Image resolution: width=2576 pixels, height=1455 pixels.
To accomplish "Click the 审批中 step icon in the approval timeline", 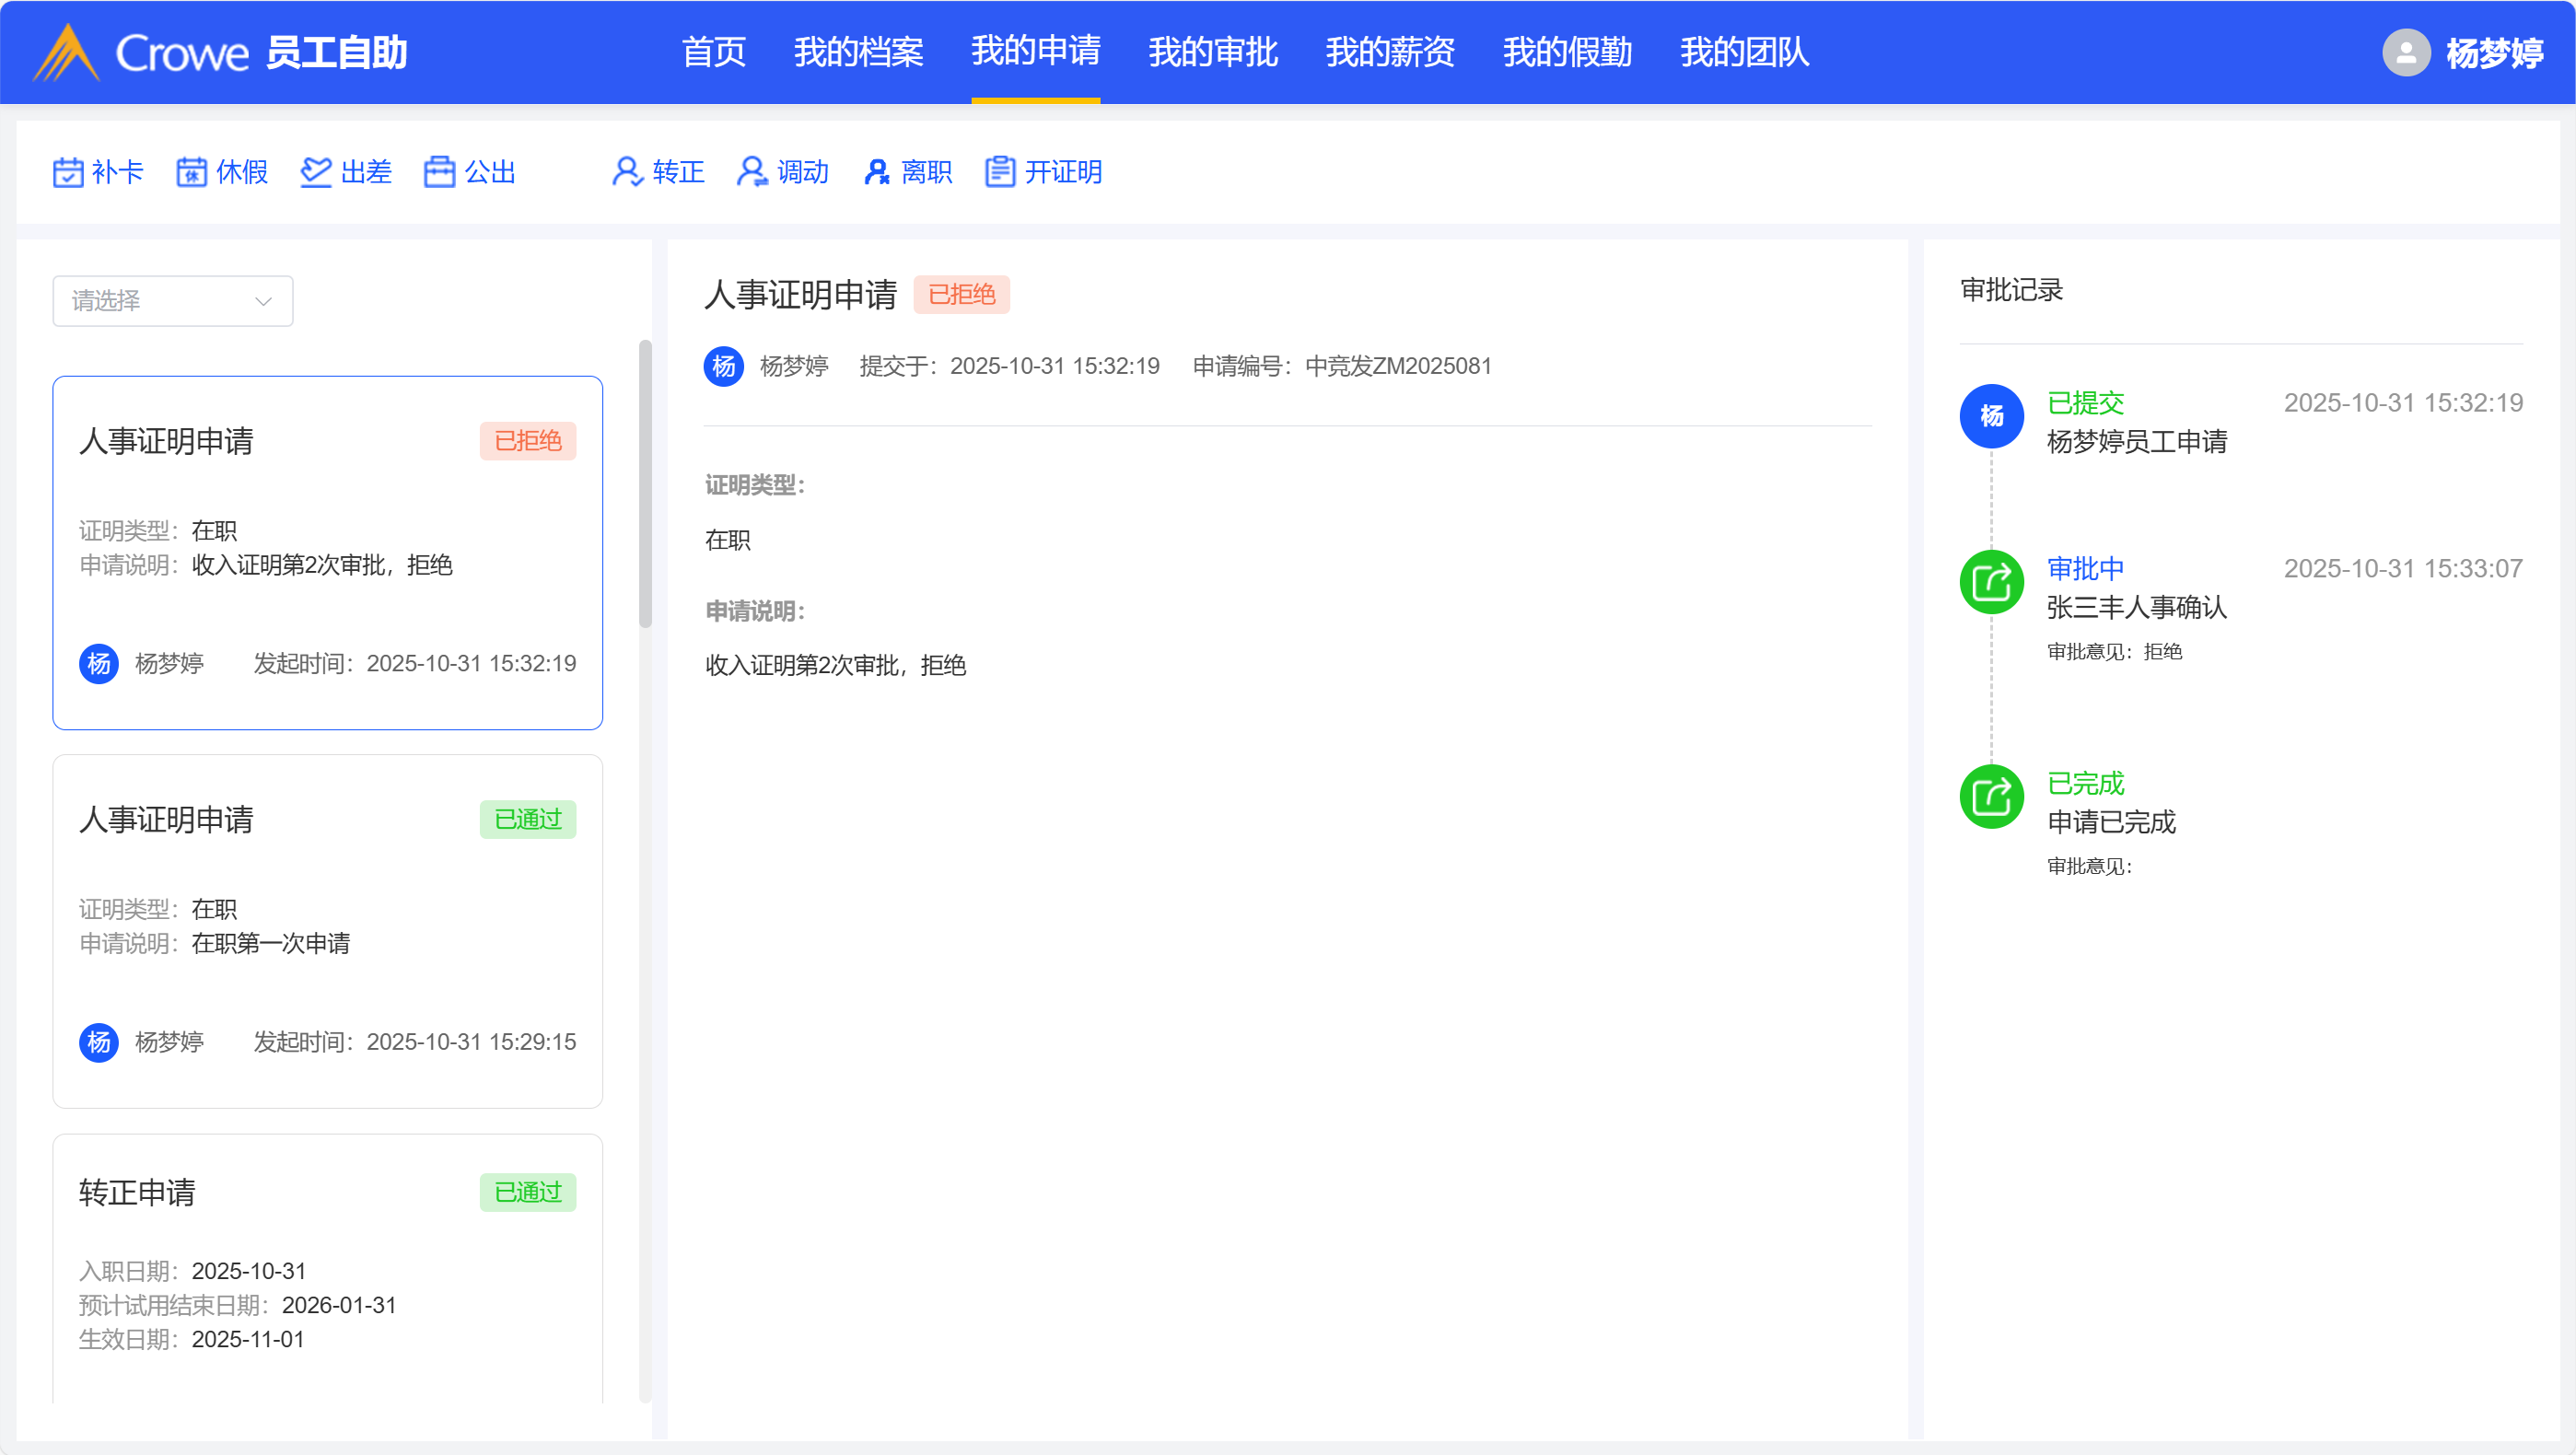I will (x=1991, y=582).
